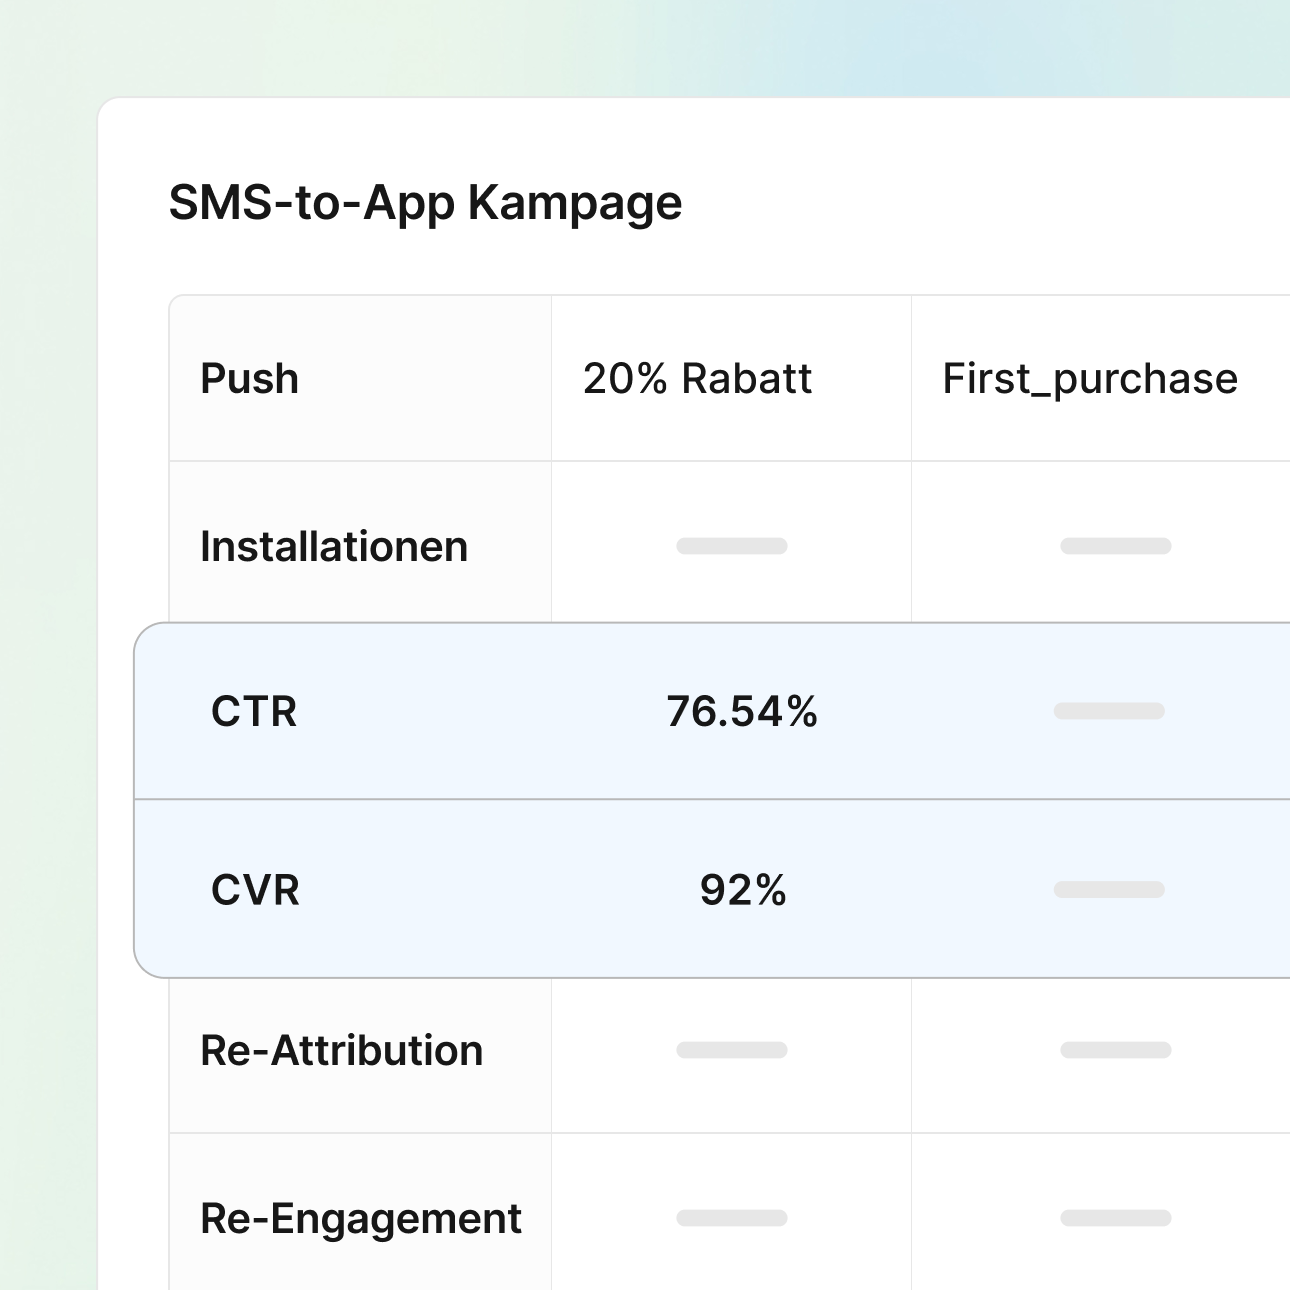This screenshot has width=1290, height=1290.
Task: Click the SMS-to-App Kampage title
Action: click(x=425, y=203)
